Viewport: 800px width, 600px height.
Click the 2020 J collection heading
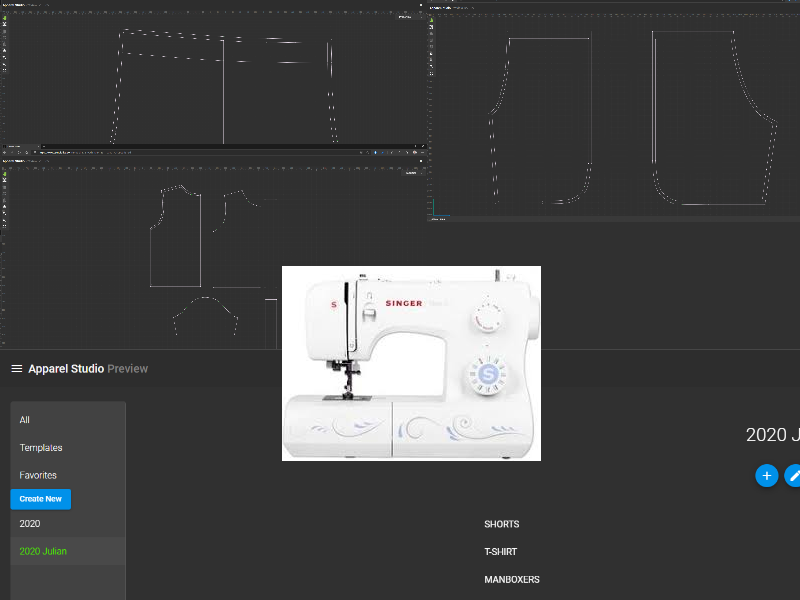[x=772, y=435]
